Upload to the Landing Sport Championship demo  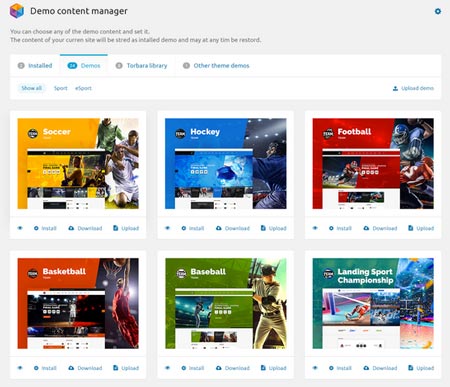tap(421, 368)
